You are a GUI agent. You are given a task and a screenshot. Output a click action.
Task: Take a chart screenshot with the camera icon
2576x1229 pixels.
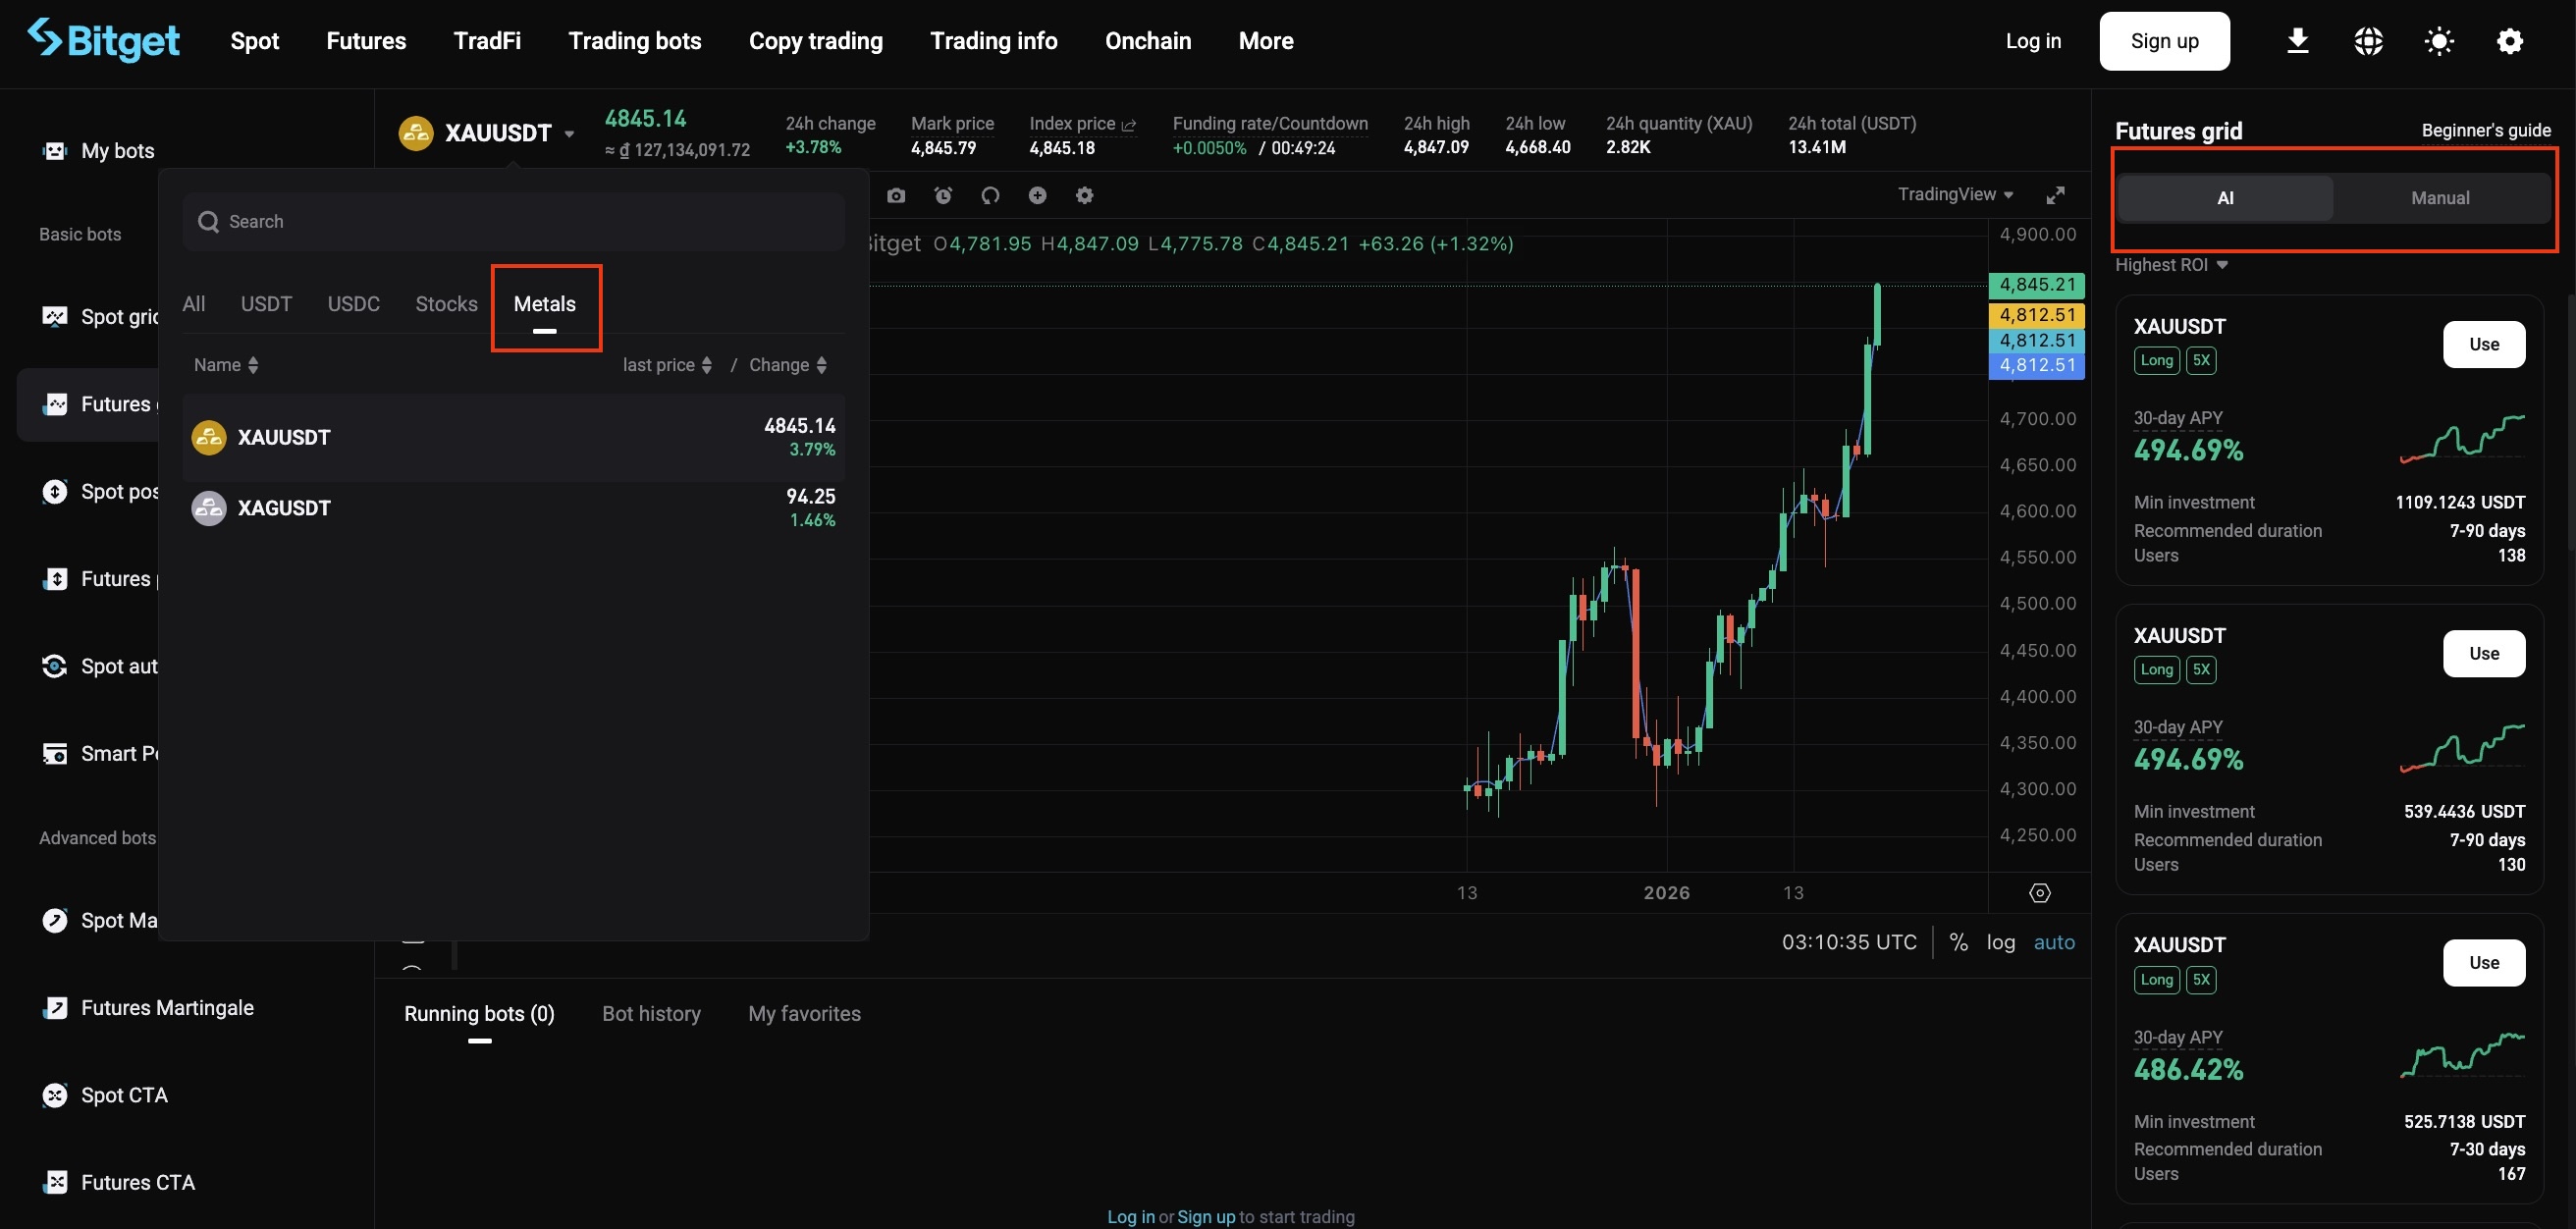click(x=897, y=195)
